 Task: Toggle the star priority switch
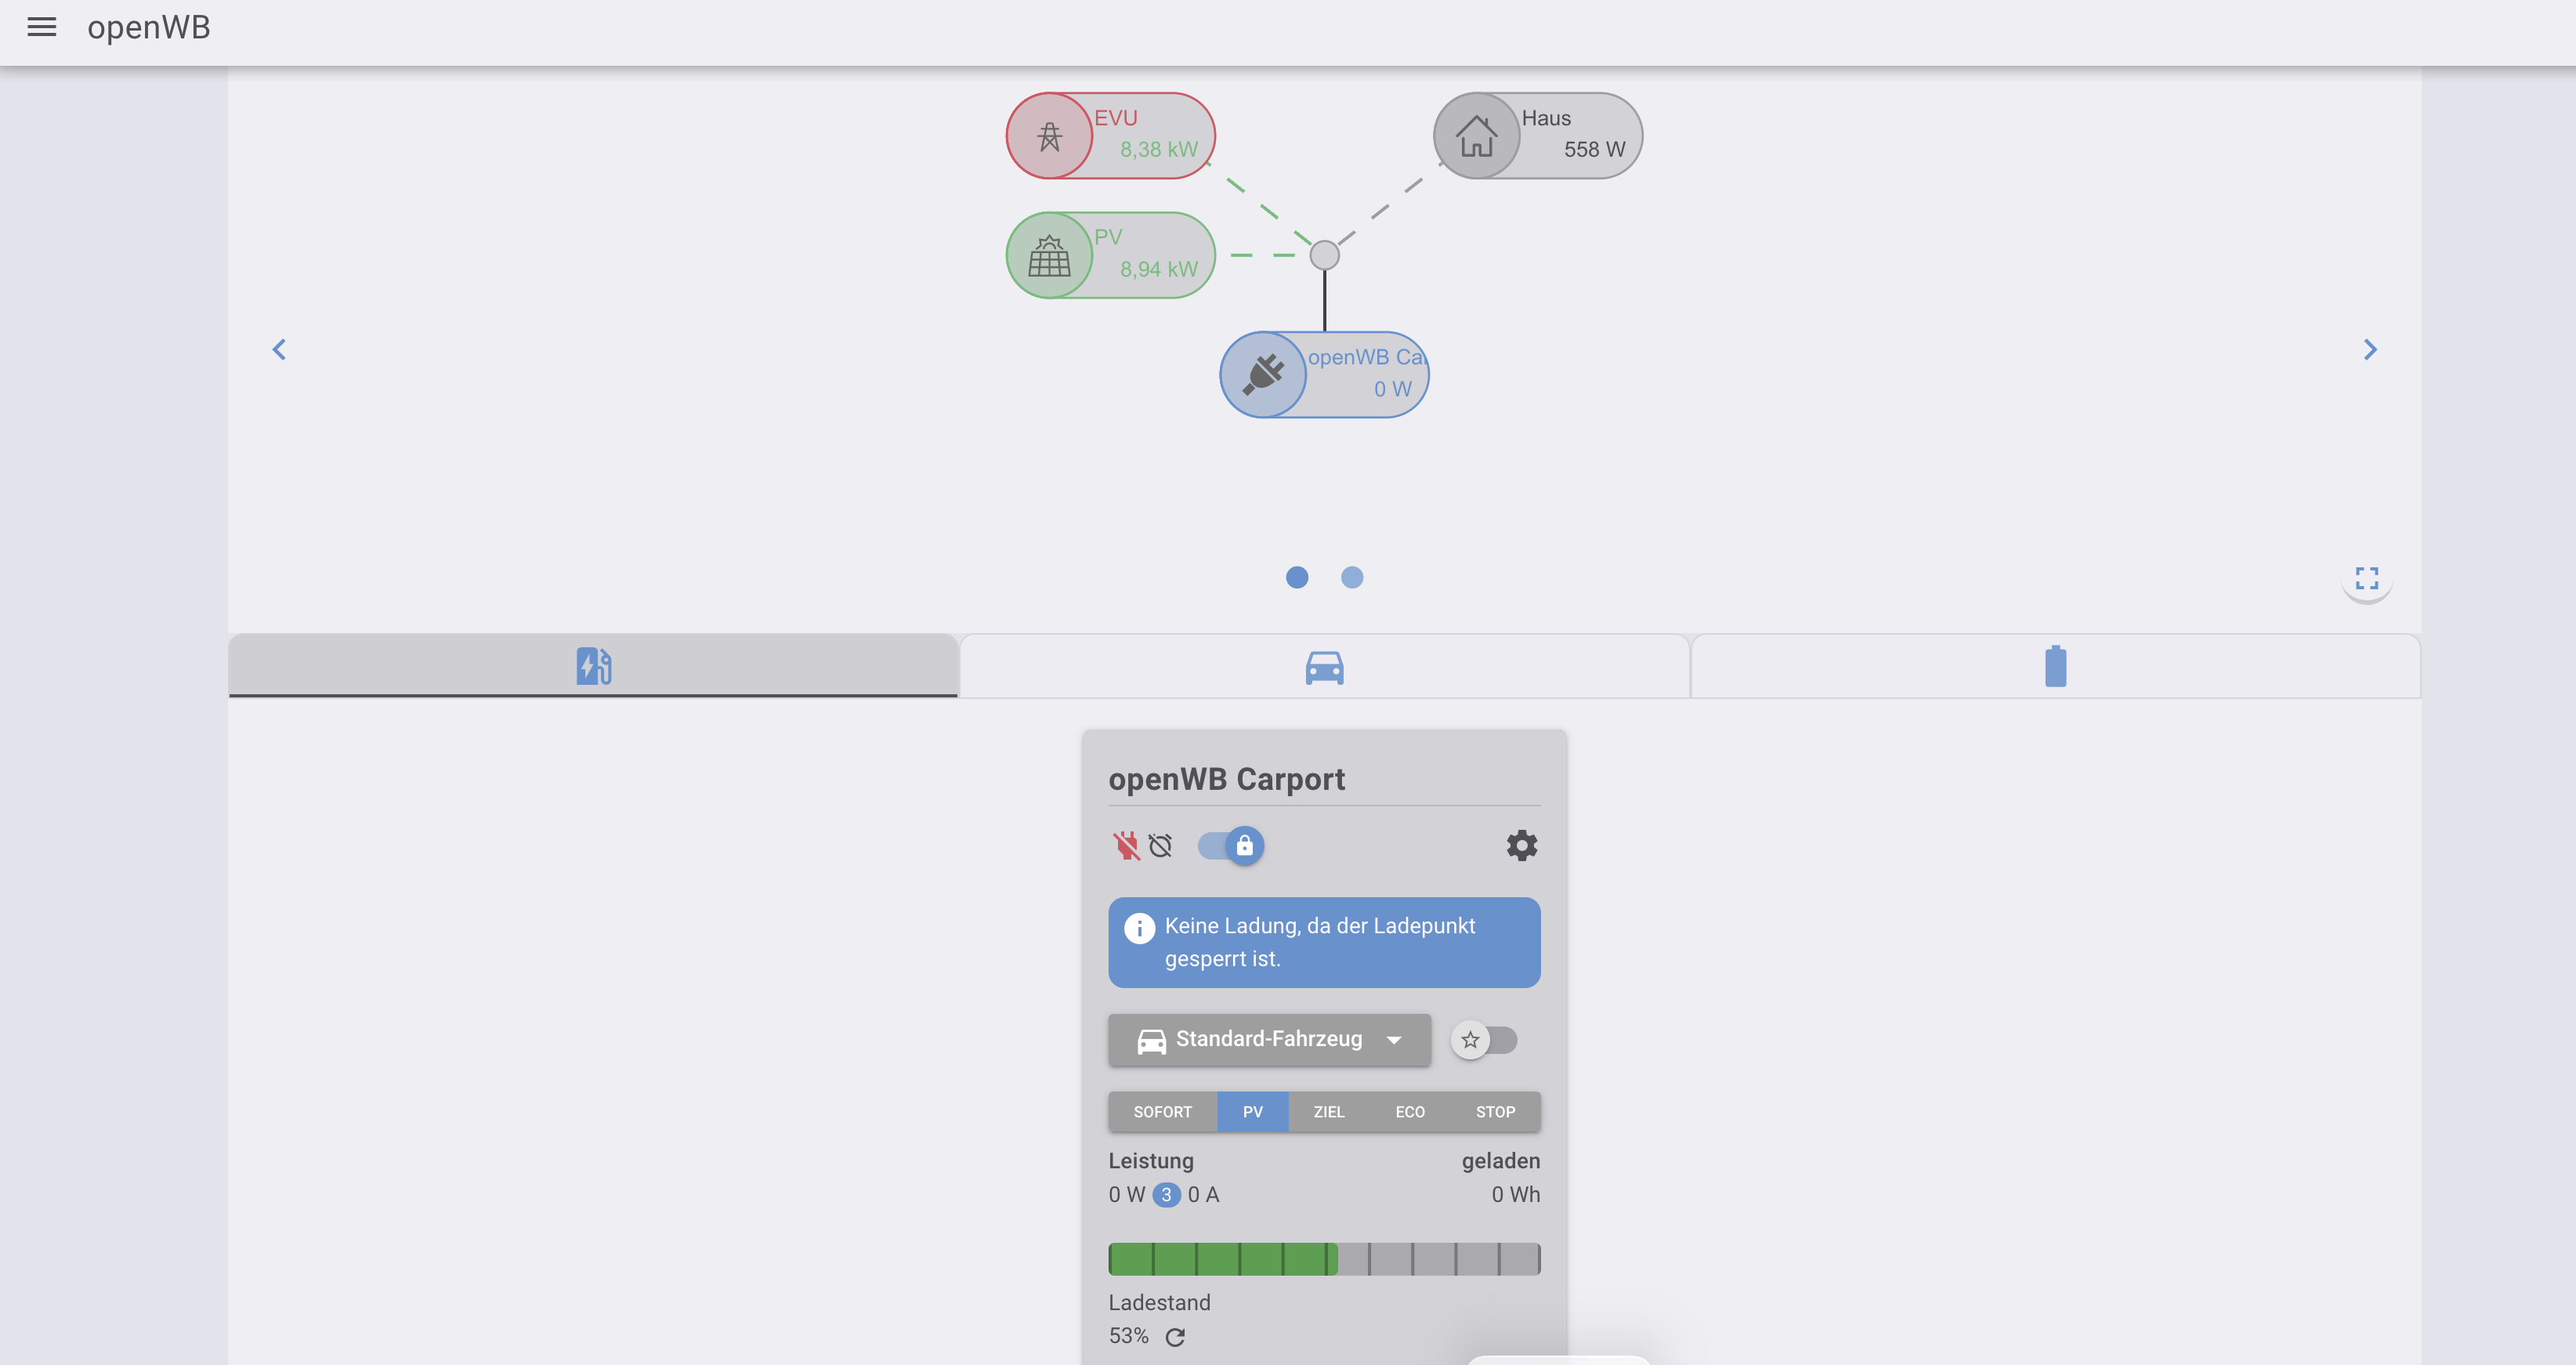click(1484, 1040)
